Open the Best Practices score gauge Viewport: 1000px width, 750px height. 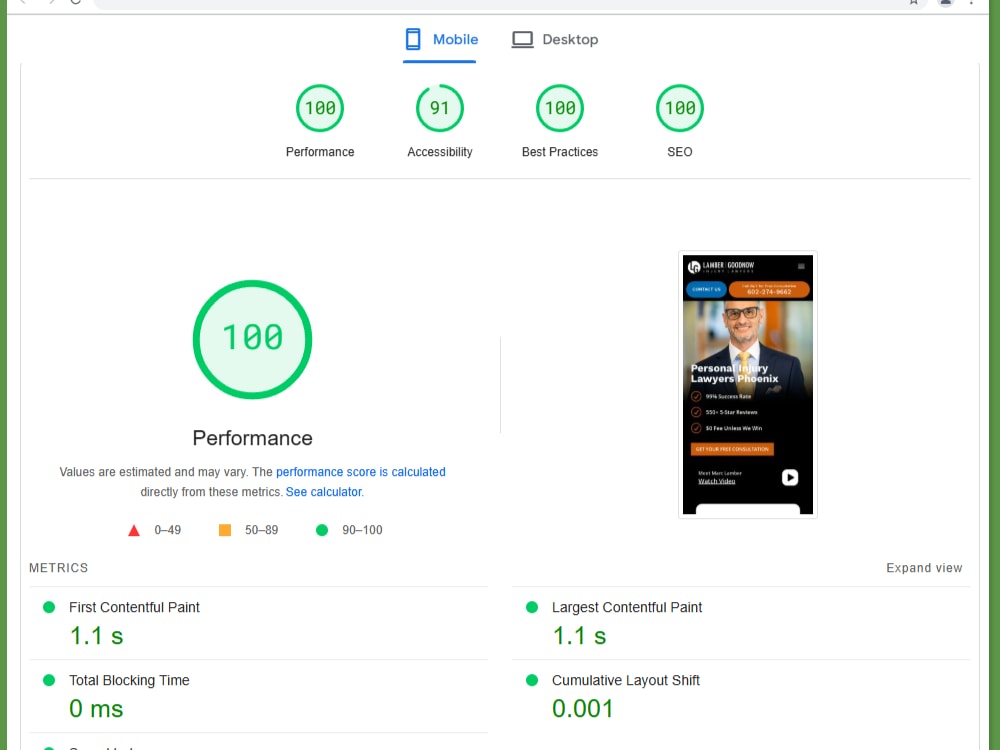click(560, 108)
